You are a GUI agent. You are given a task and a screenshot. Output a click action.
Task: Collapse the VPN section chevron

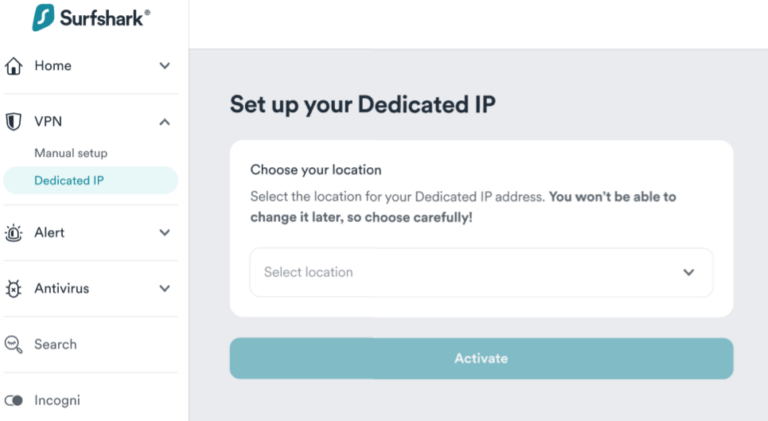click(x=165, y=122)
